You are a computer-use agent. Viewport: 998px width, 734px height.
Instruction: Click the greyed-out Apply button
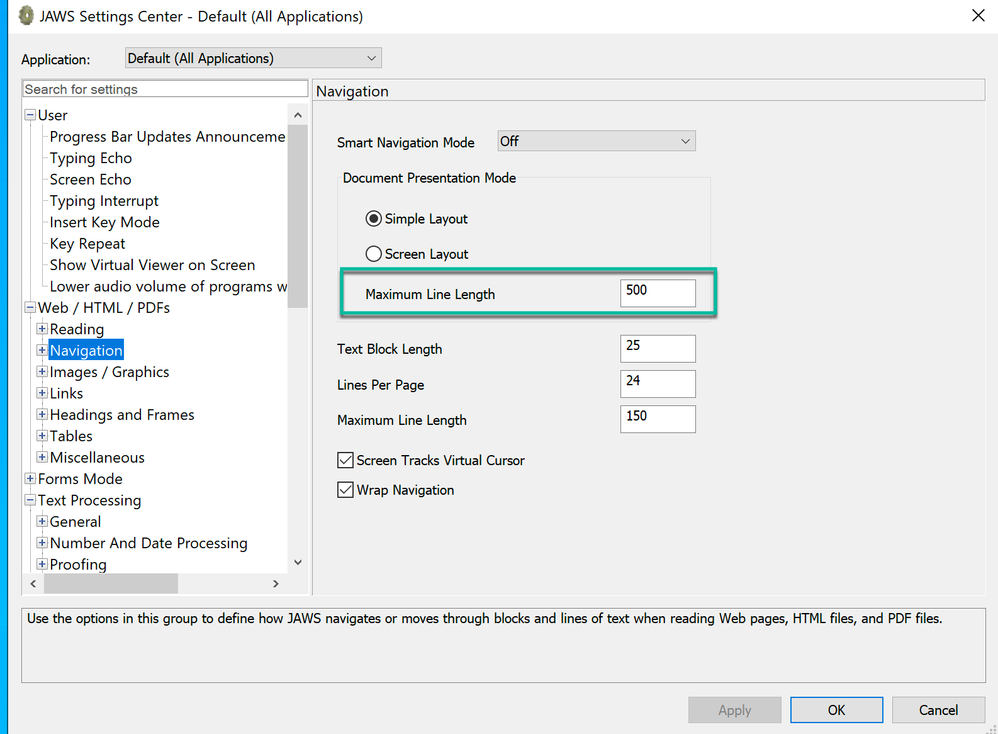[x=734, y=710]
